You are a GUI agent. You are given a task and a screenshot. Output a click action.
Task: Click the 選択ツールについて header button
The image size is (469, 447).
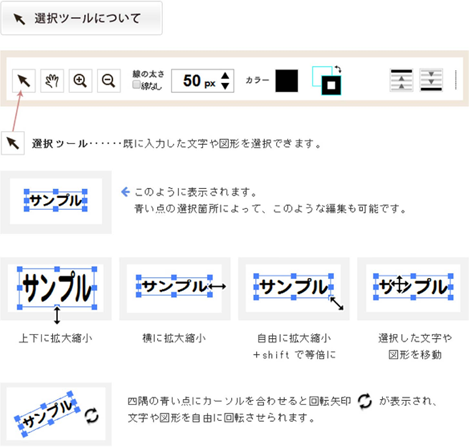[82, 18]
